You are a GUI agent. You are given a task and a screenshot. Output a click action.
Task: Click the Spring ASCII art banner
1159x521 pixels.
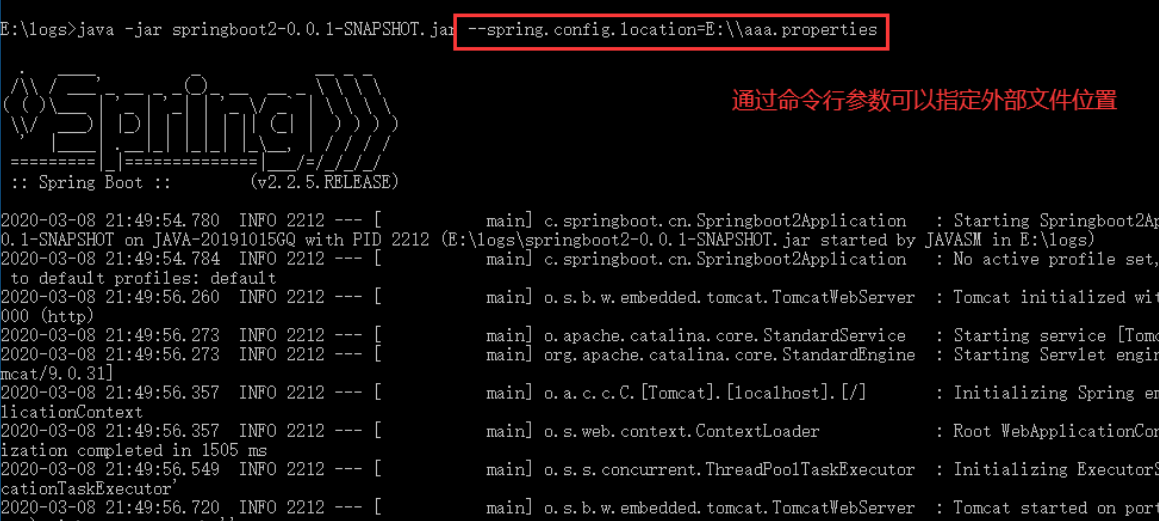click(200, 118)
